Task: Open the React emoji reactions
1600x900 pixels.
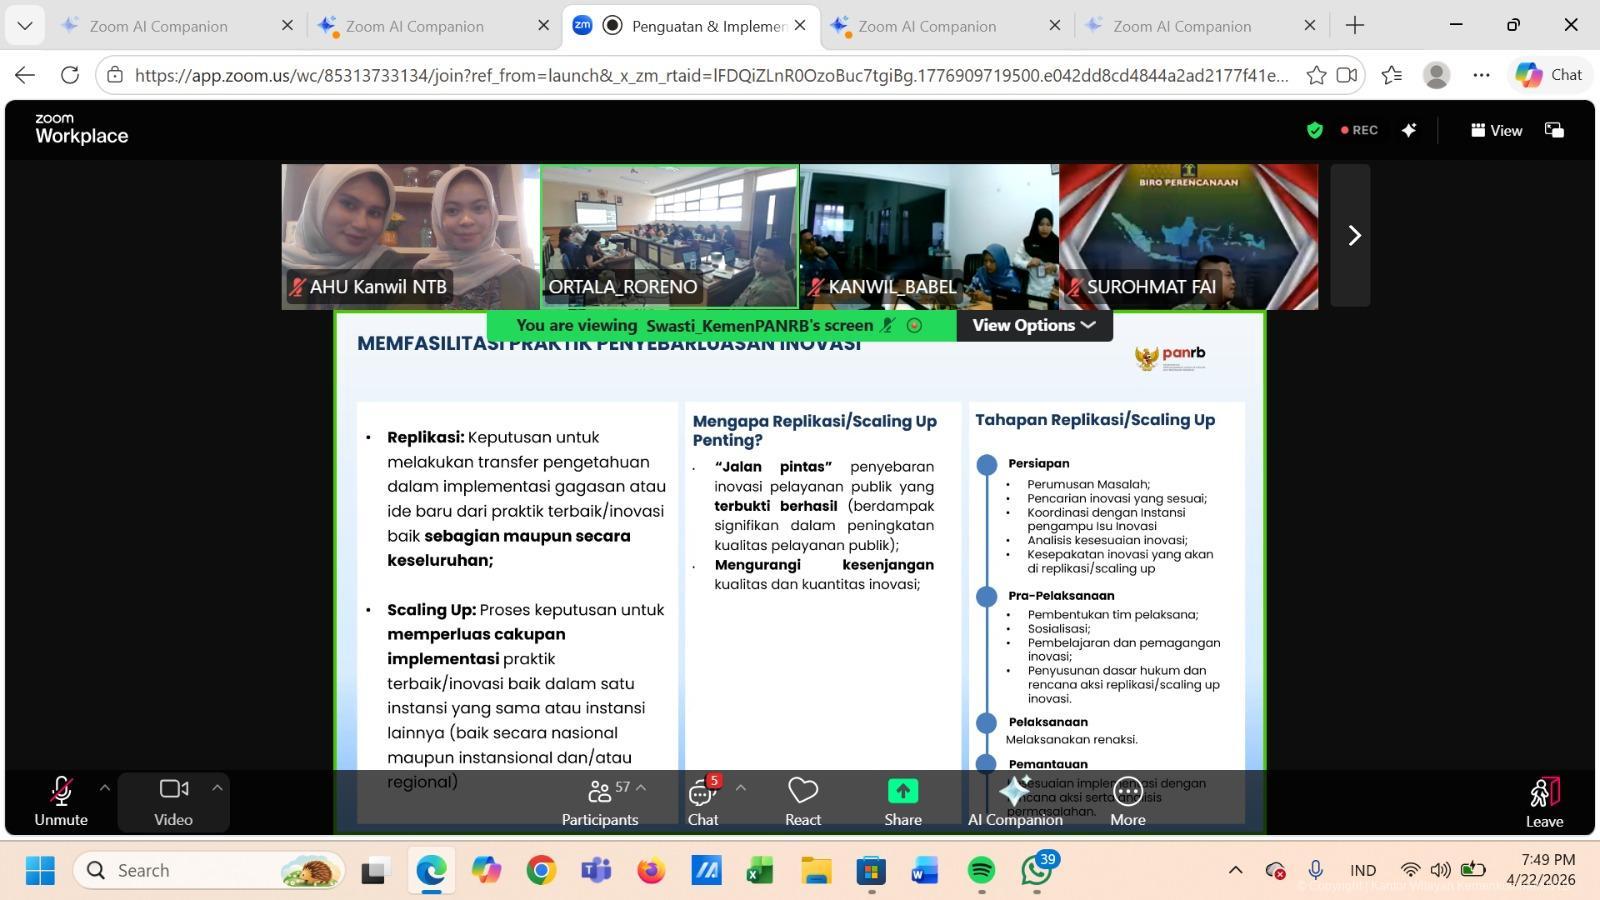Action: [x=802, y=801]
